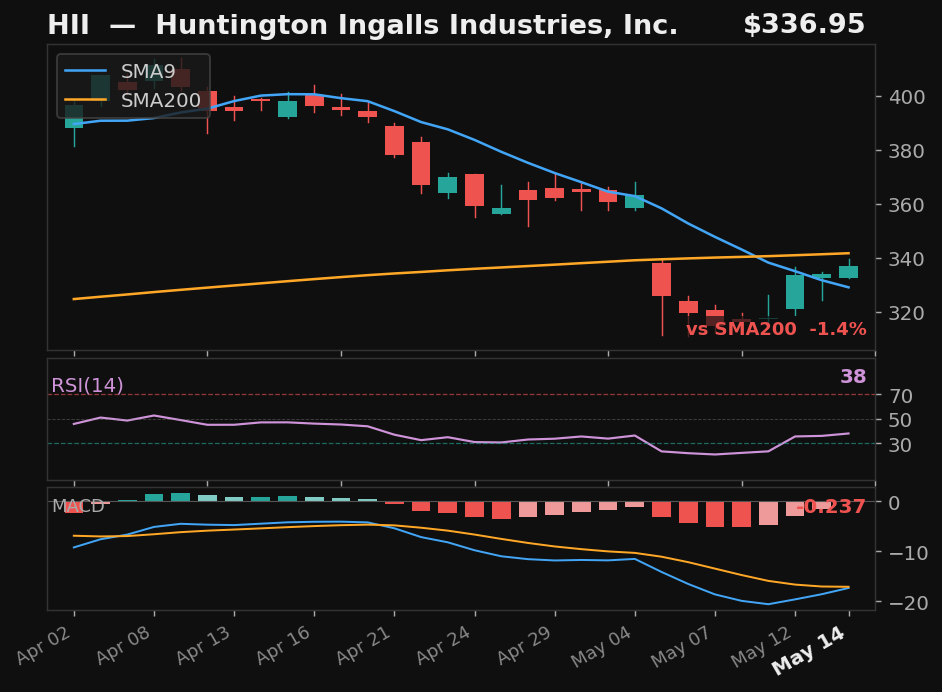Click the vs SMA200 -1.4% annotation

[x=776, y=329]
